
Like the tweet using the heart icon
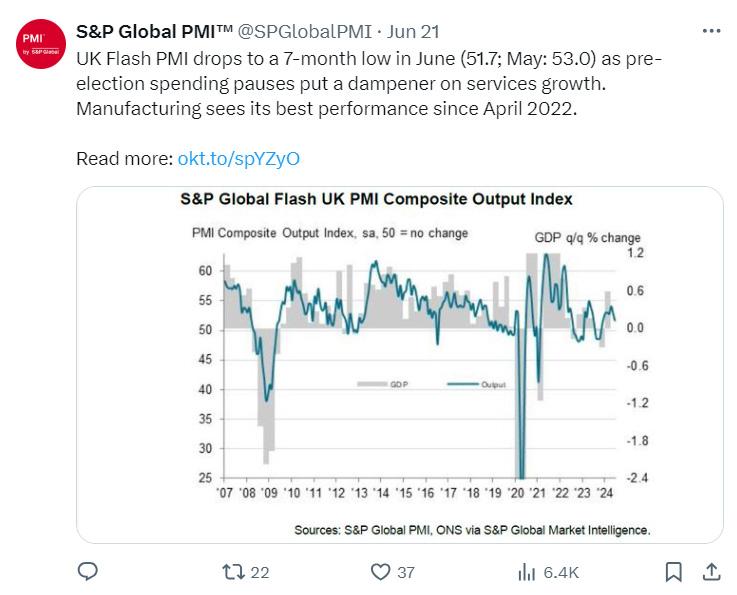[x=380, y=572]
